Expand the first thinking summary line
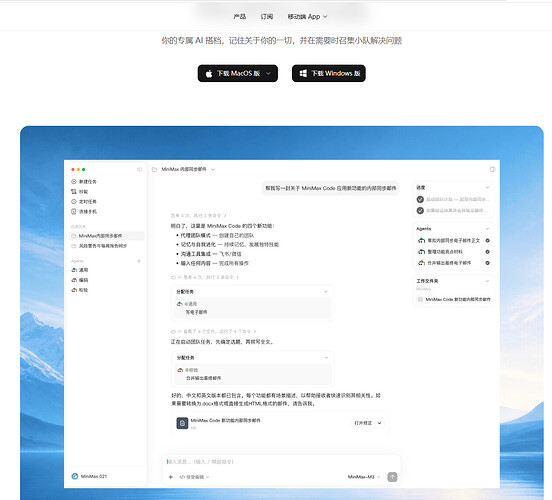This screenshot has width=552, height=500. click(199, 215)
